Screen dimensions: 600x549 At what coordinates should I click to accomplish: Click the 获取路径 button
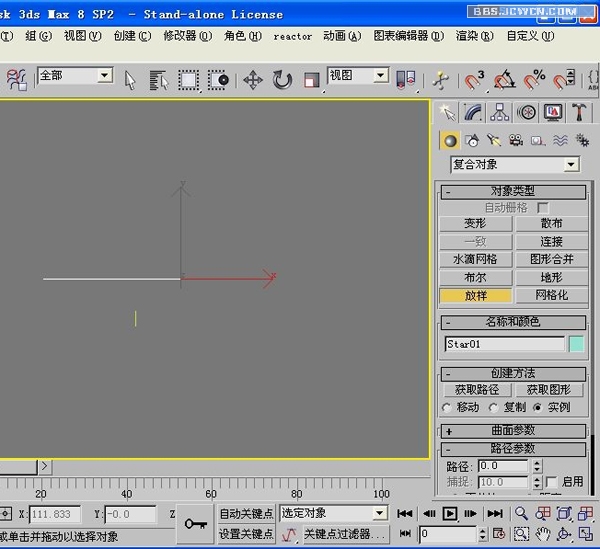[477, 390]
